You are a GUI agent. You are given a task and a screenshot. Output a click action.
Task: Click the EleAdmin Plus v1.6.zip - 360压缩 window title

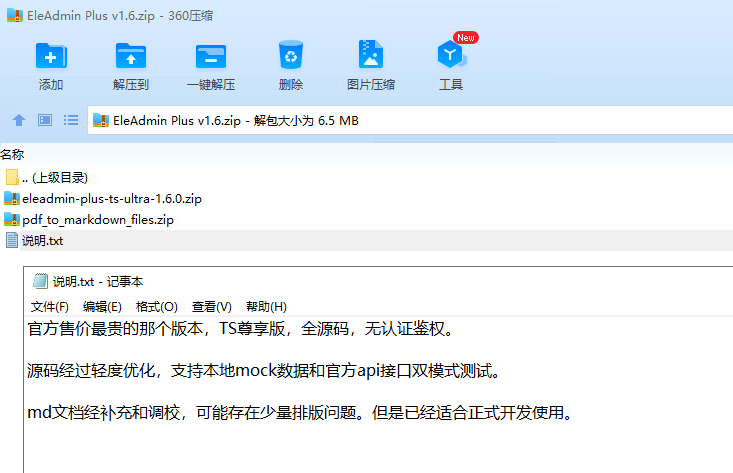(120, 15)
